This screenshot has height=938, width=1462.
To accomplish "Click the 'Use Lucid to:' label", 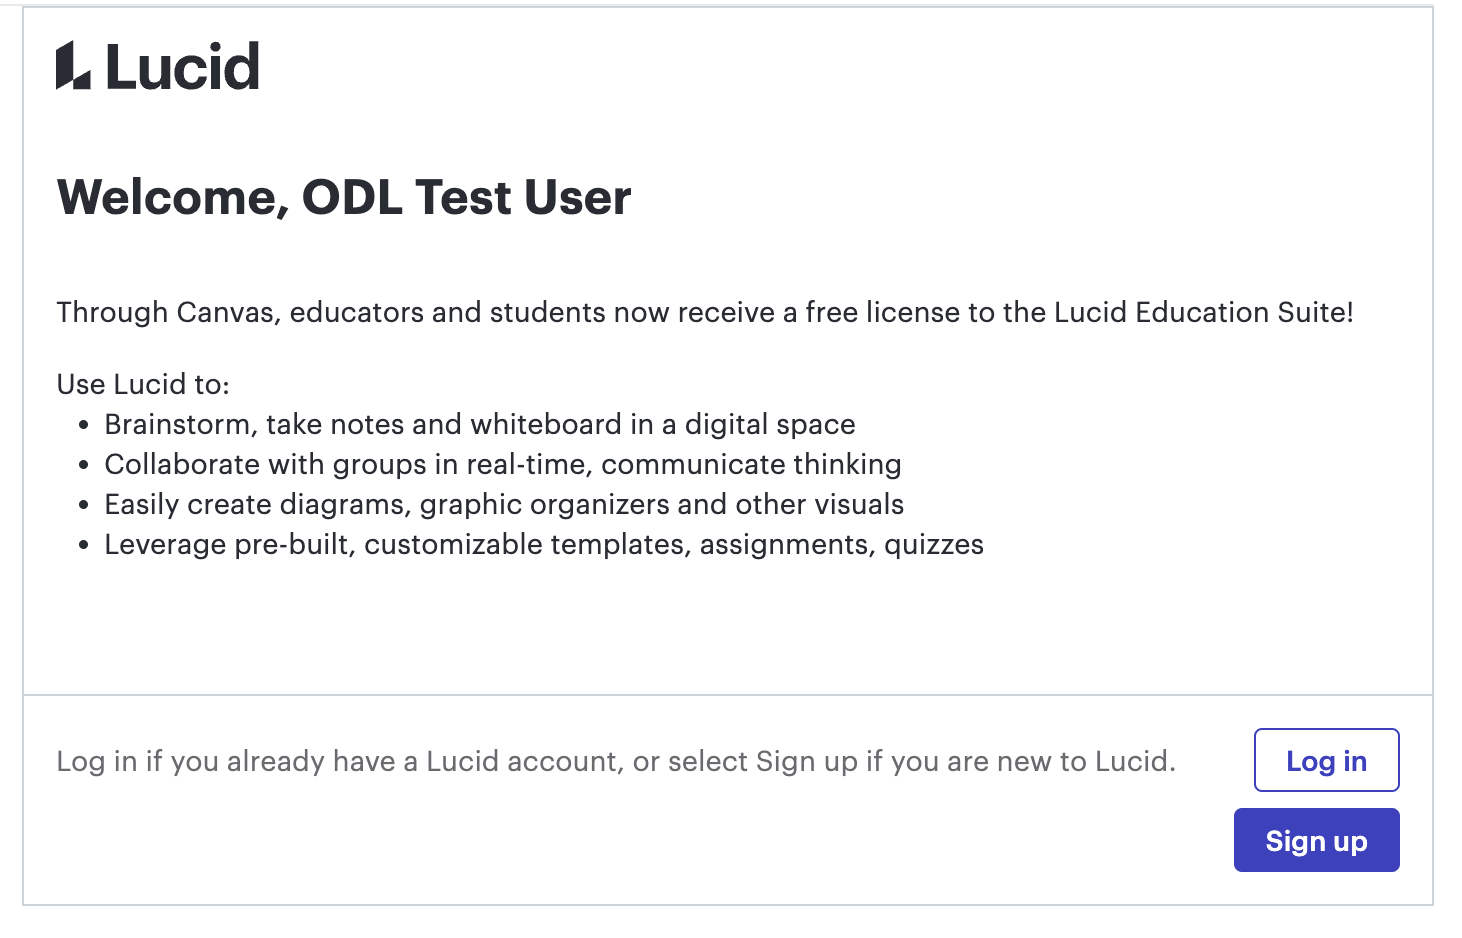I will pyautogui.click(x=143, y=384).
